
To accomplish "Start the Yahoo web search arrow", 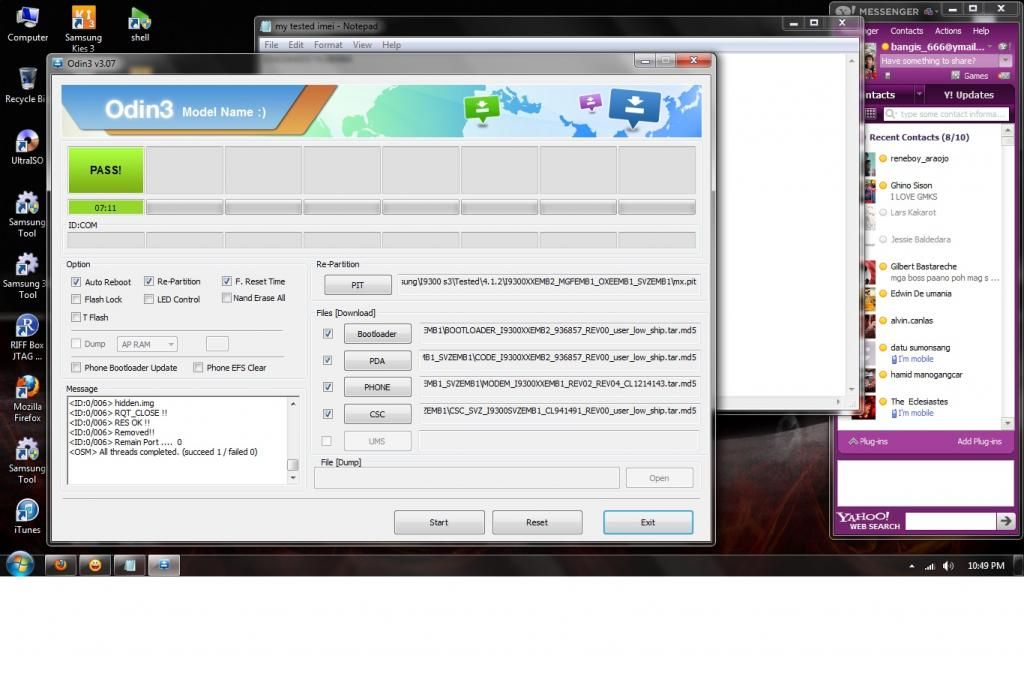I will point(1006,521).
